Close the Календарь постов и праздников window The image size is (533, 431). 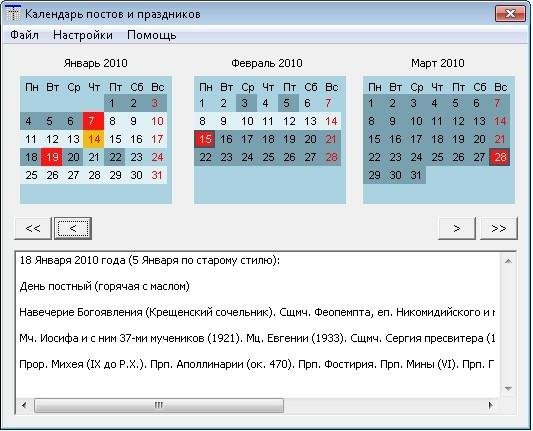pos(510,14)
